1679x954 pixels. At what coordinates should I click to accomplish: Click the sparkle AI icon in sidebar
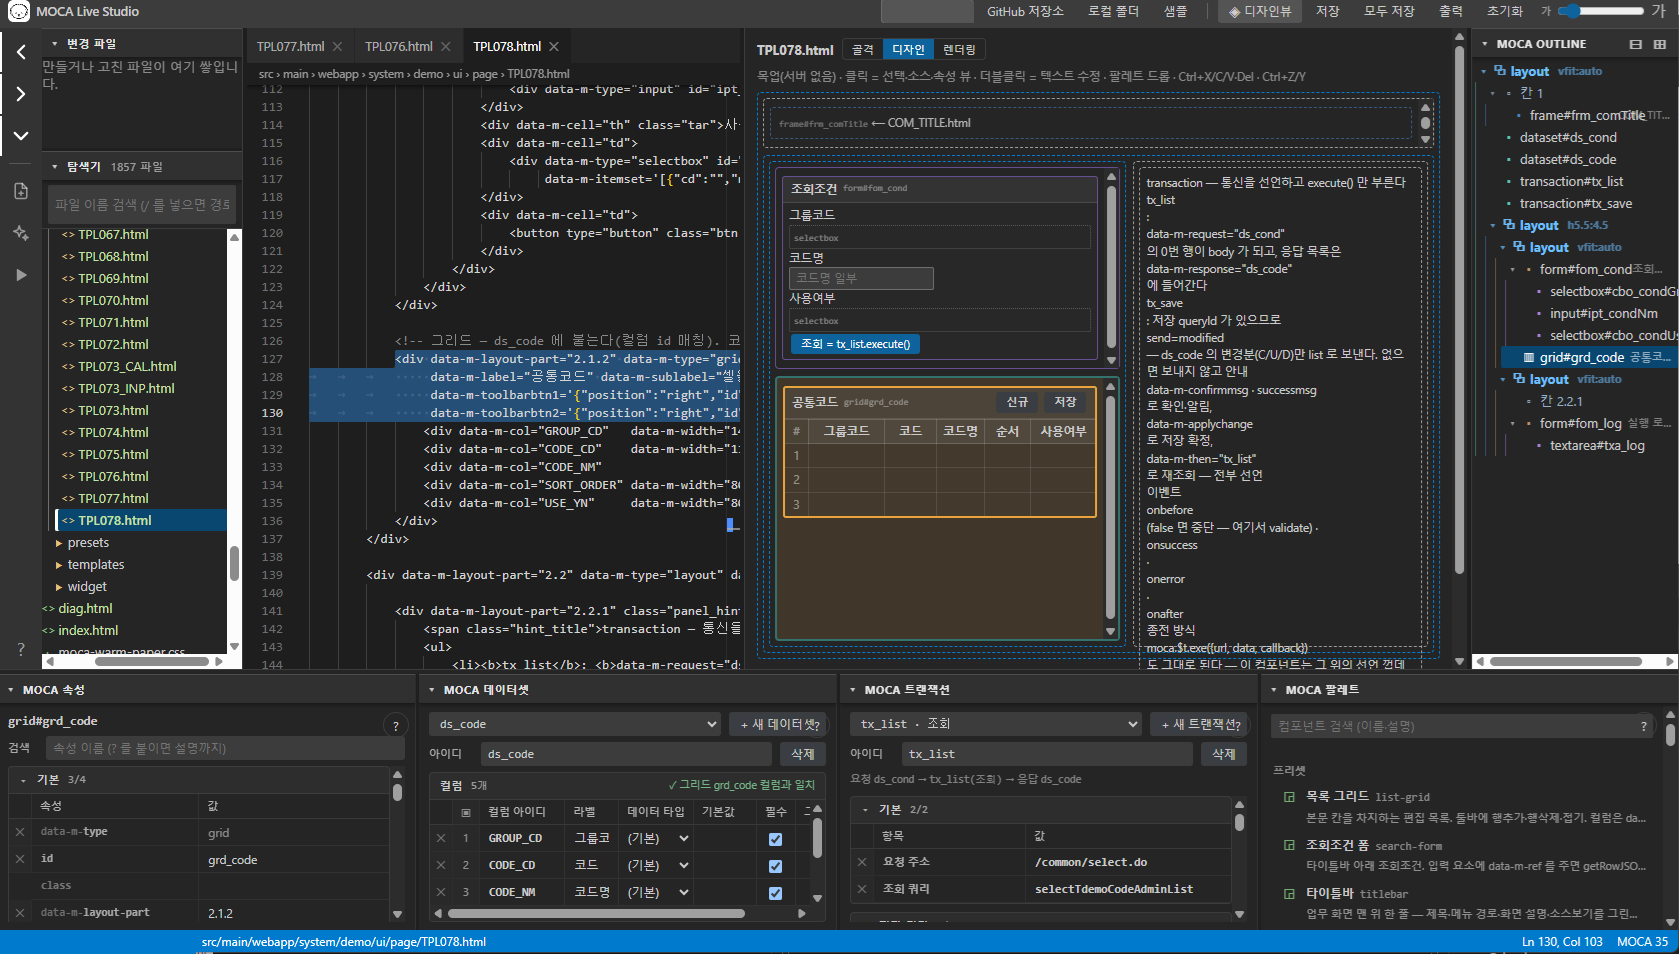tap(21, 233)
